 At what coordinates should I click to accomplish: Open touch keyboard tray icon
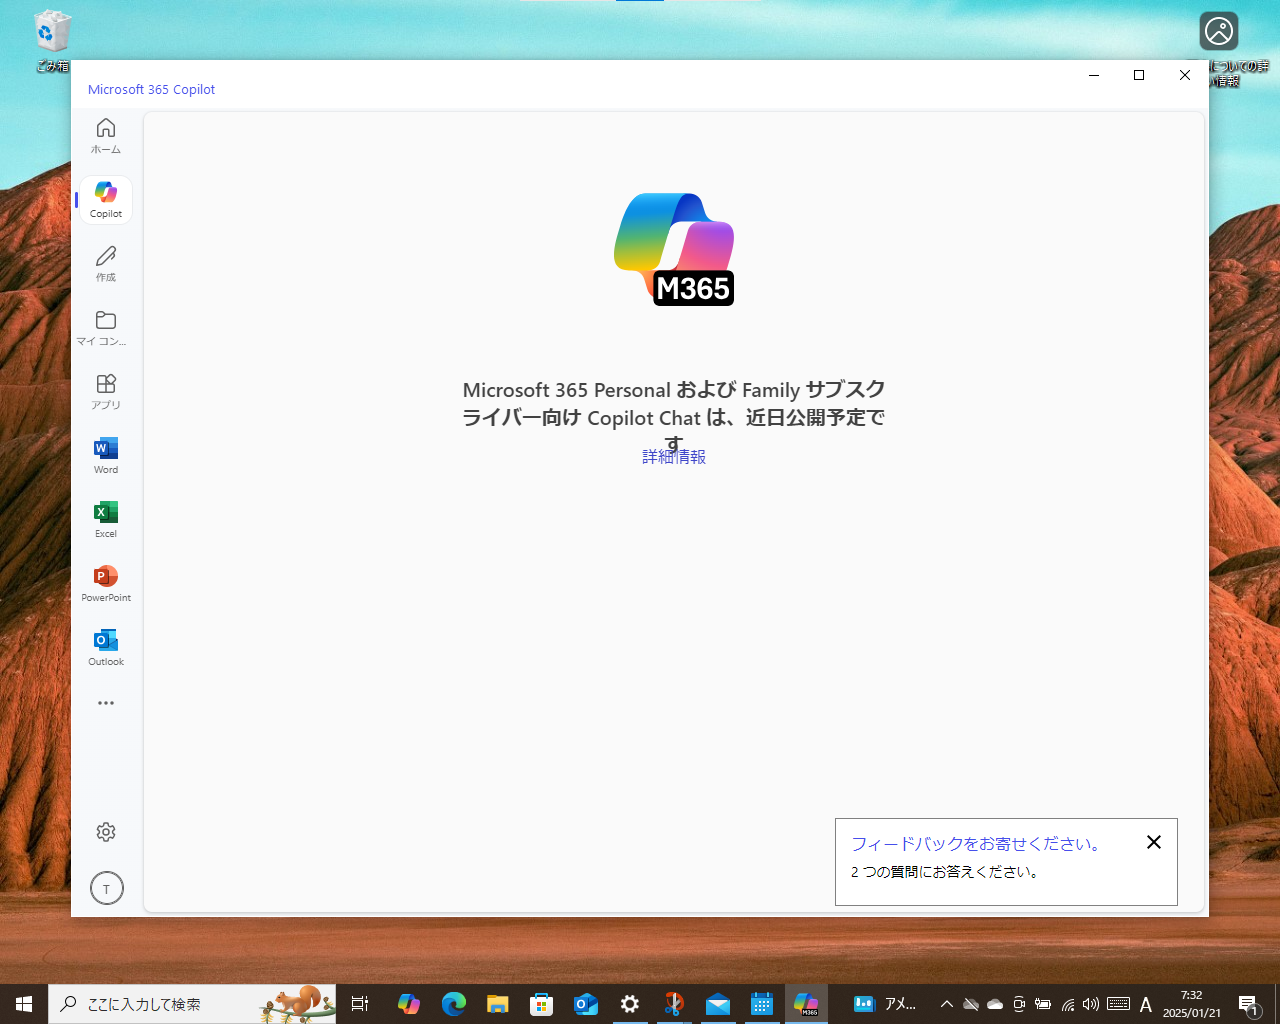click(1119, 1004)
